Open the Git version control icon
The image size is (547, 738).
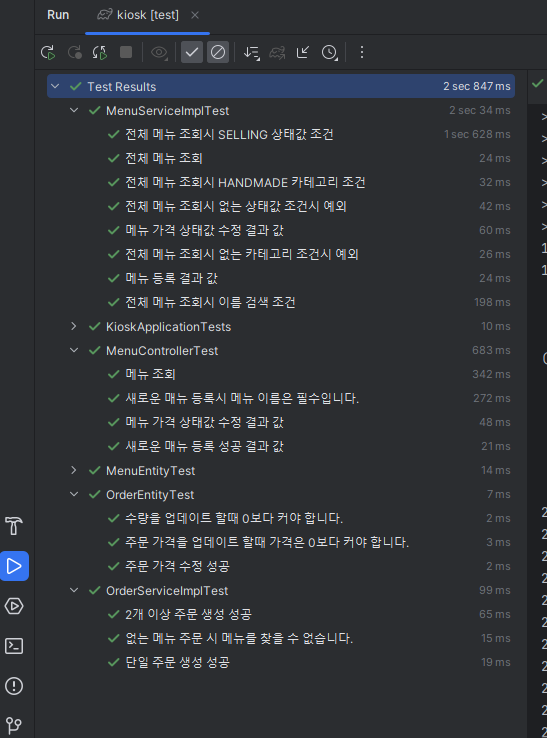(x=14, y=725)
